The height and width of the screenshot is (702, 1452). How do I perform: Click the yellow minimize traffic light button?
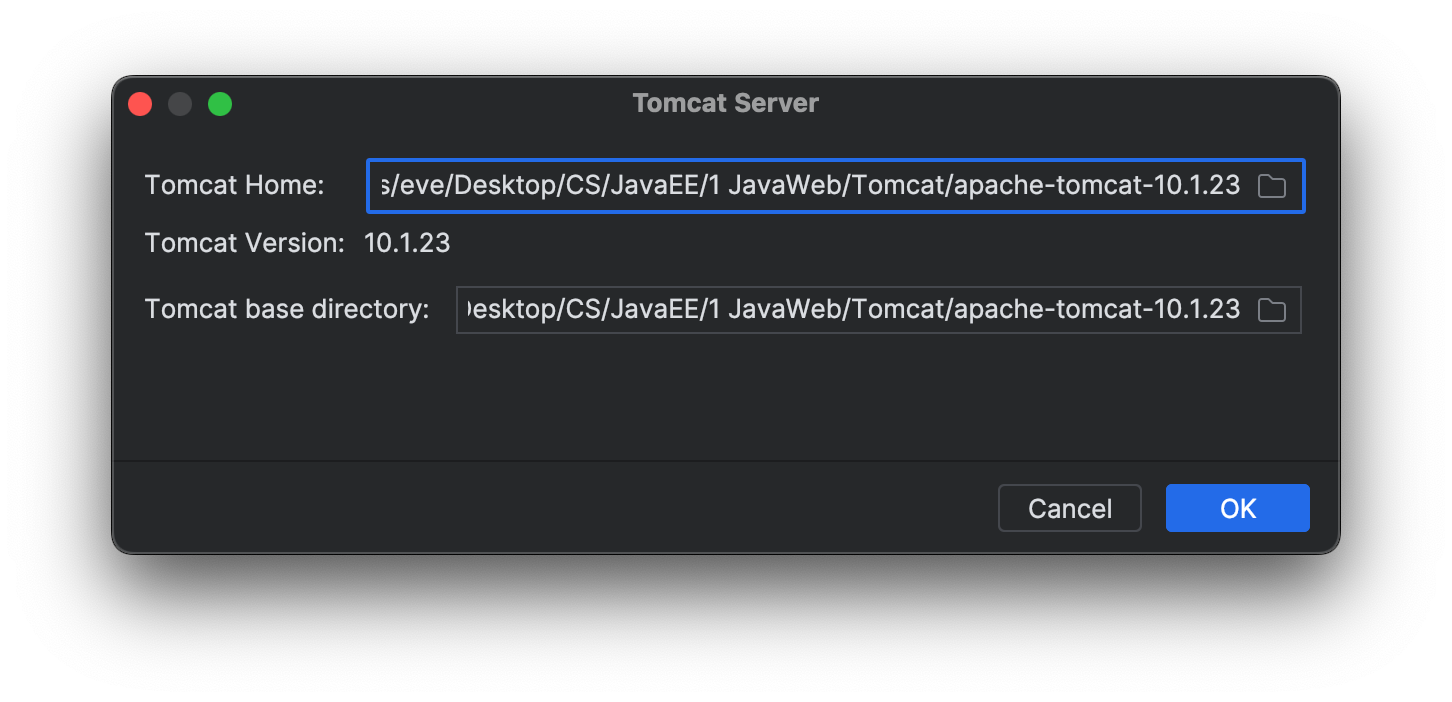point(180,103)
